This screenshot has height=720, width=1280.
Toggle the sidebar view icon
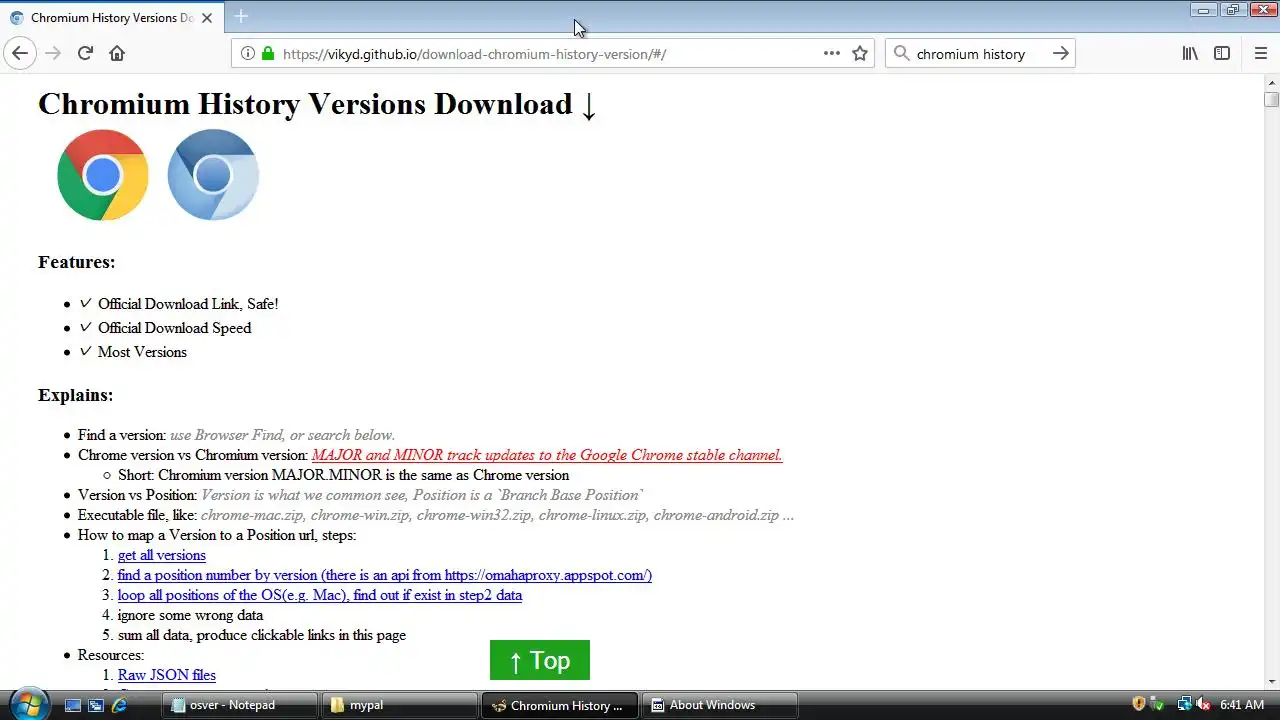coord(1222,53)
